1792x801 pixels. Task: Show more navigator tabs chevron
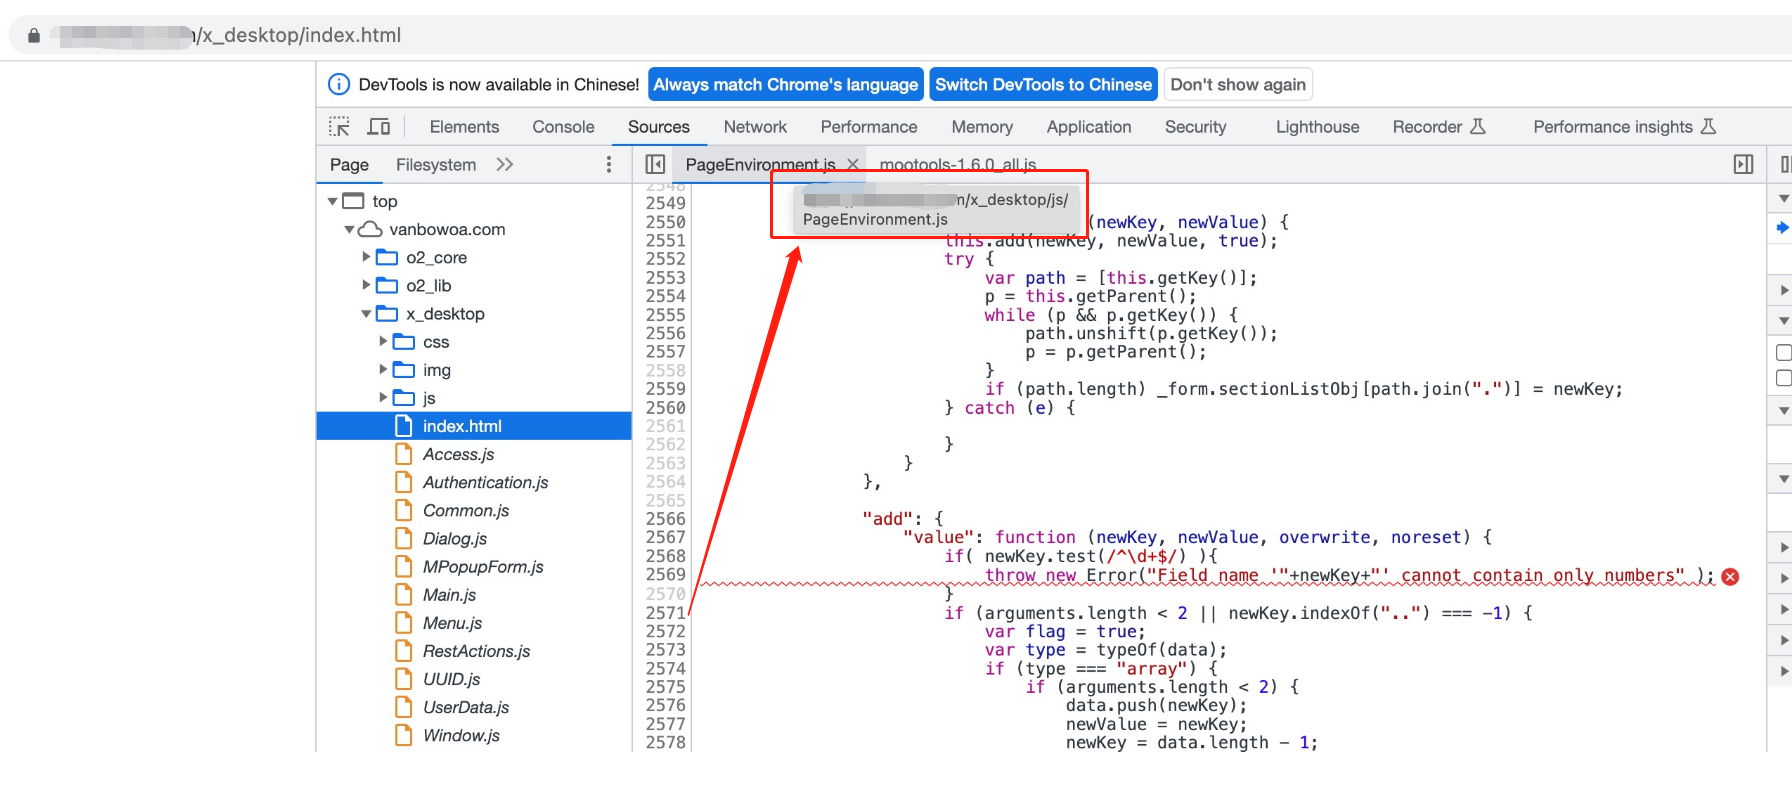point(505,165)
